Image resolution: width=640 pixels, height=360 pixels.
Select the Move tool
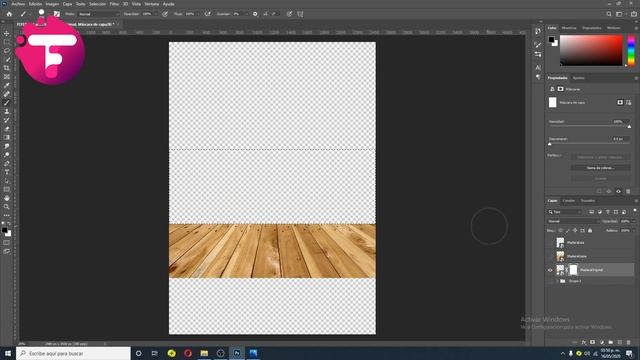[7, 33]
